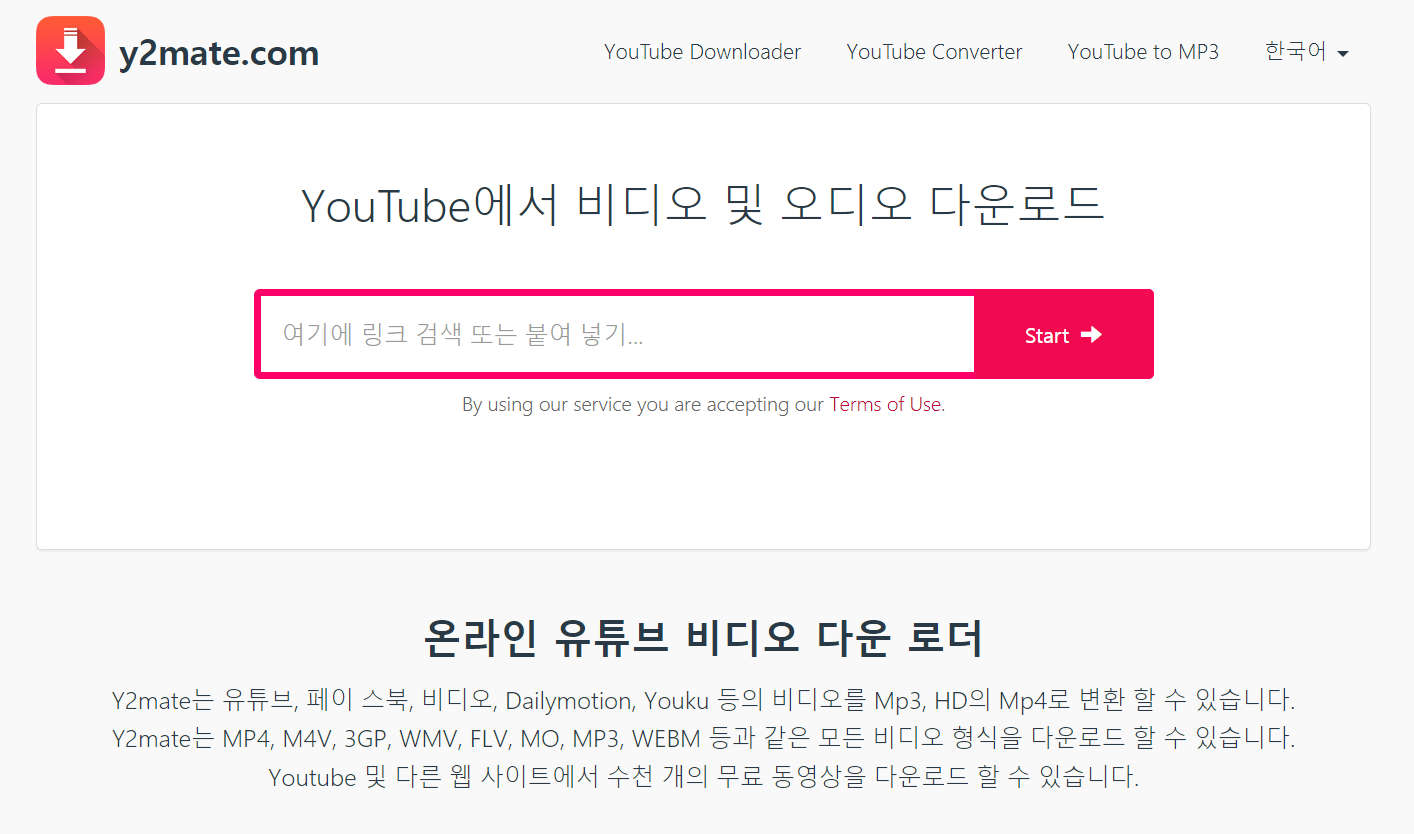Click the arrow pictogram inside the pink button
1414x834 pixels.
click(x=1090, y=335)
